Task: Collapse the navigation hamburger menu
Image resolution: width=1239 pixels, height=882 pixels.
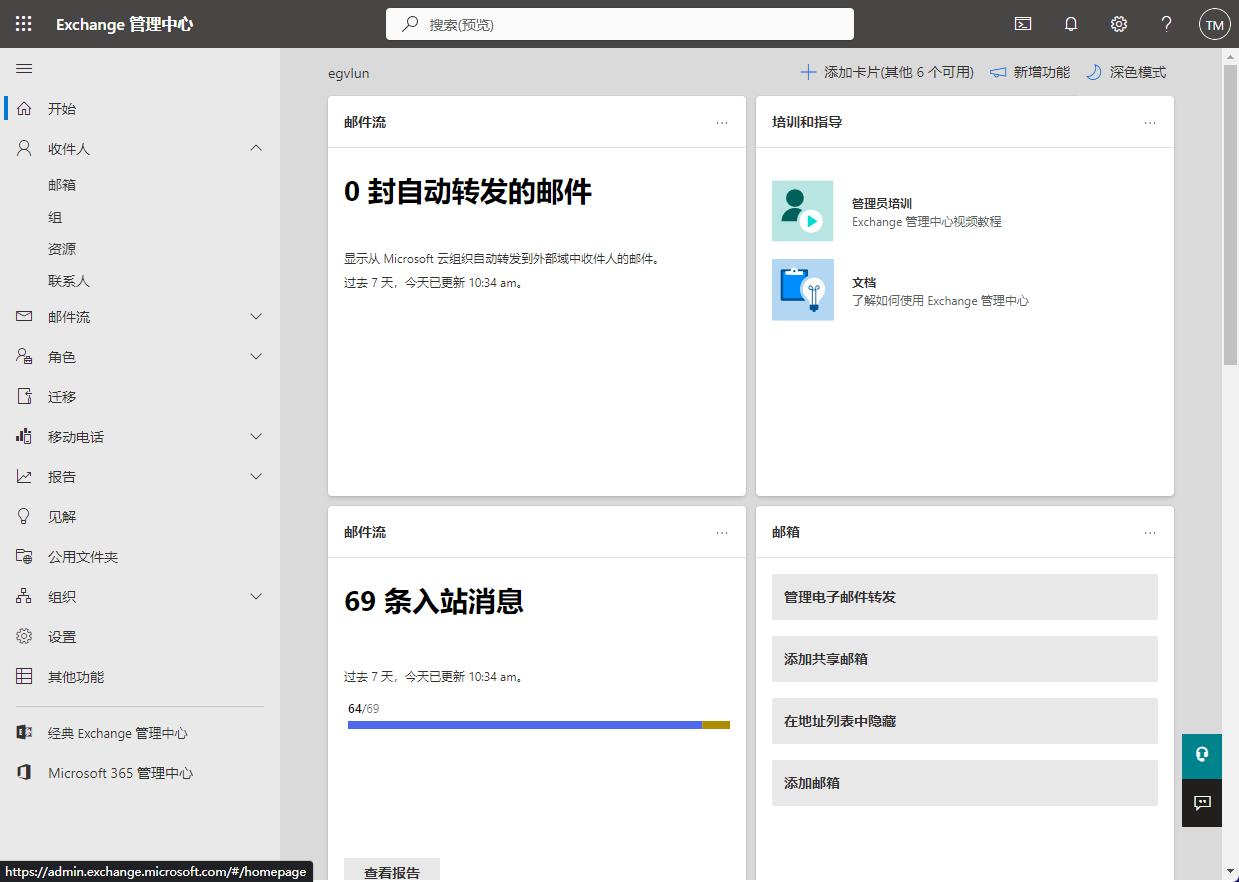Action: [x=24, y=69]
